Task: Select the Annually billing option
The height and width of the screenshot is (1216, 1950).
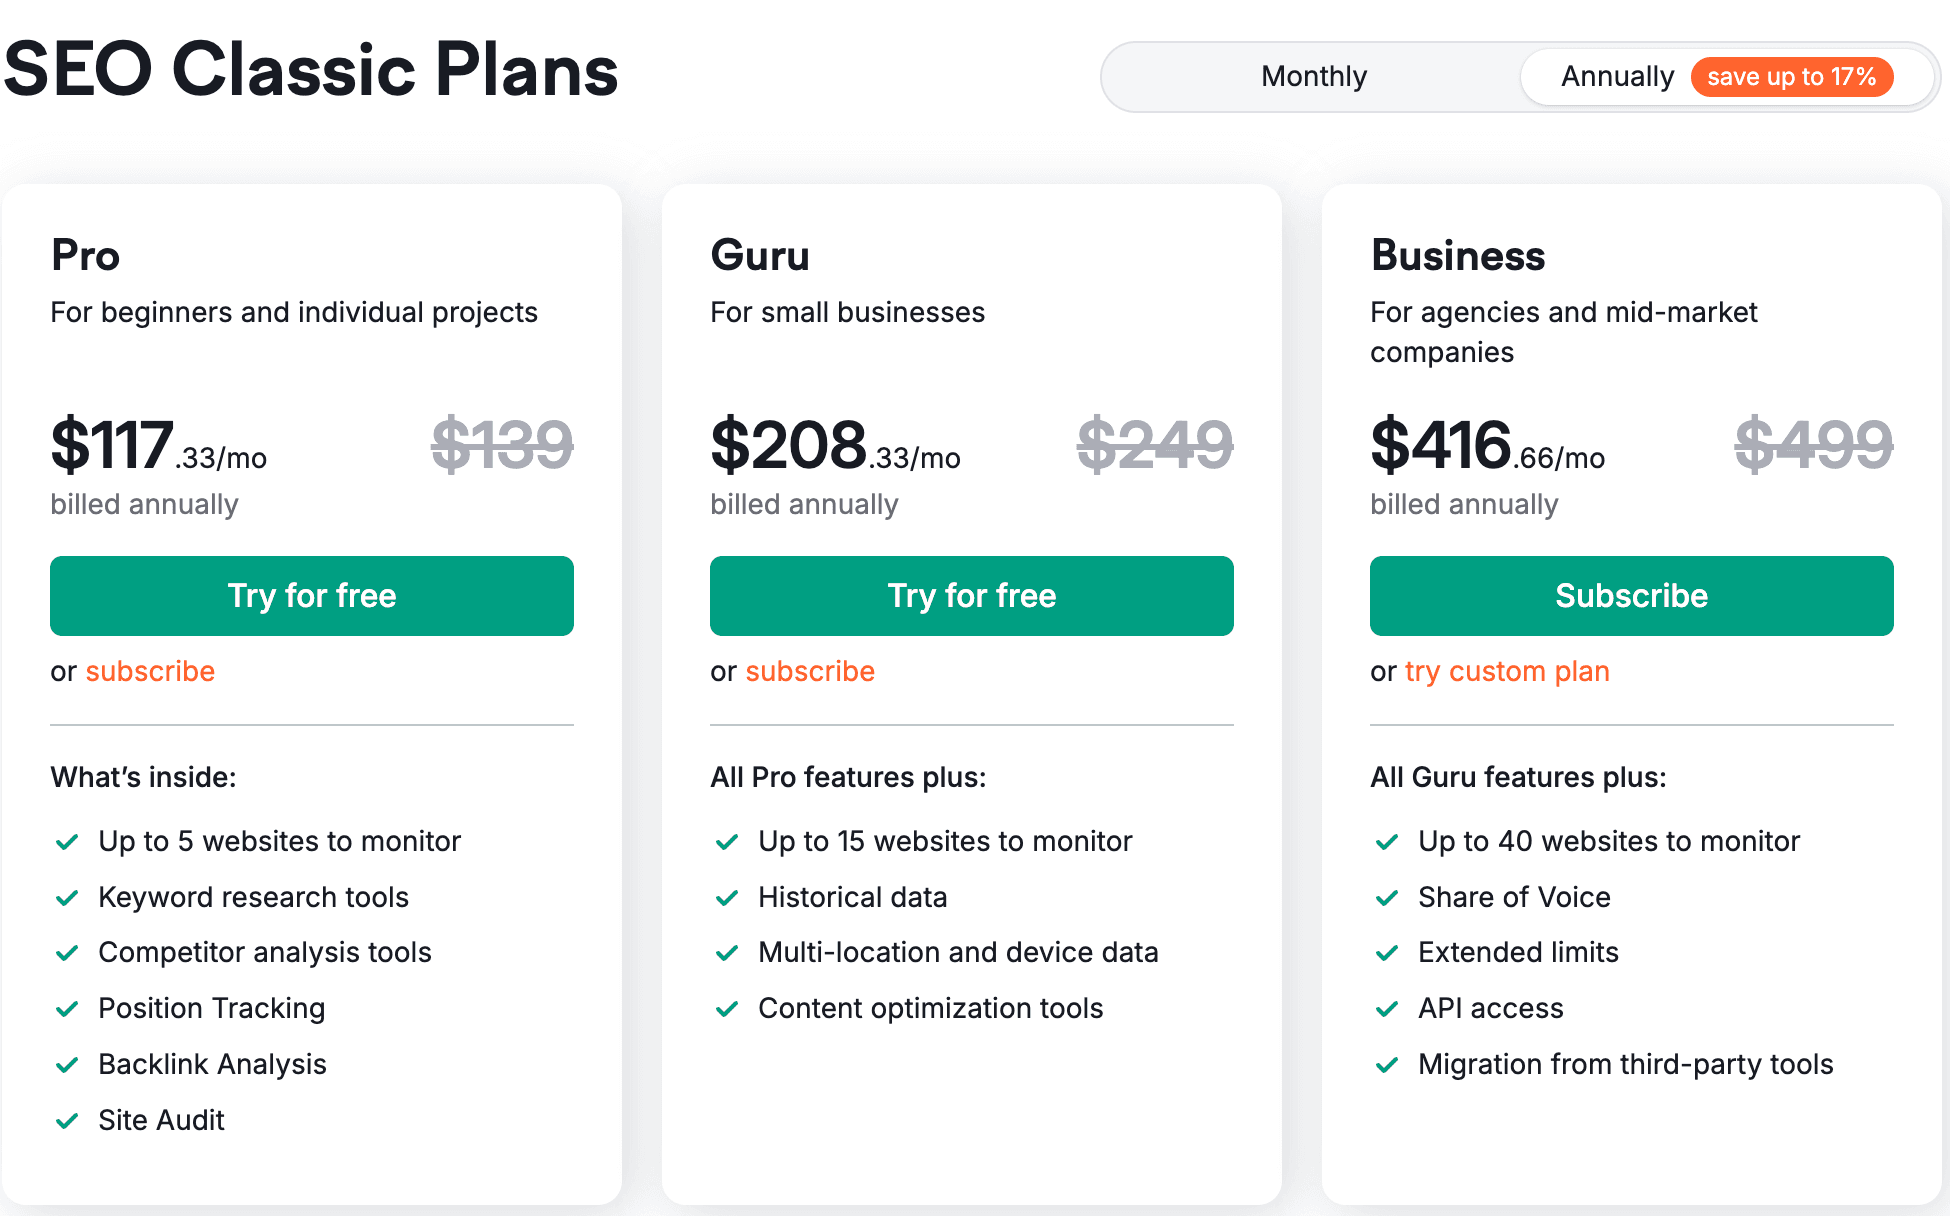Action: pos(1618,76)
